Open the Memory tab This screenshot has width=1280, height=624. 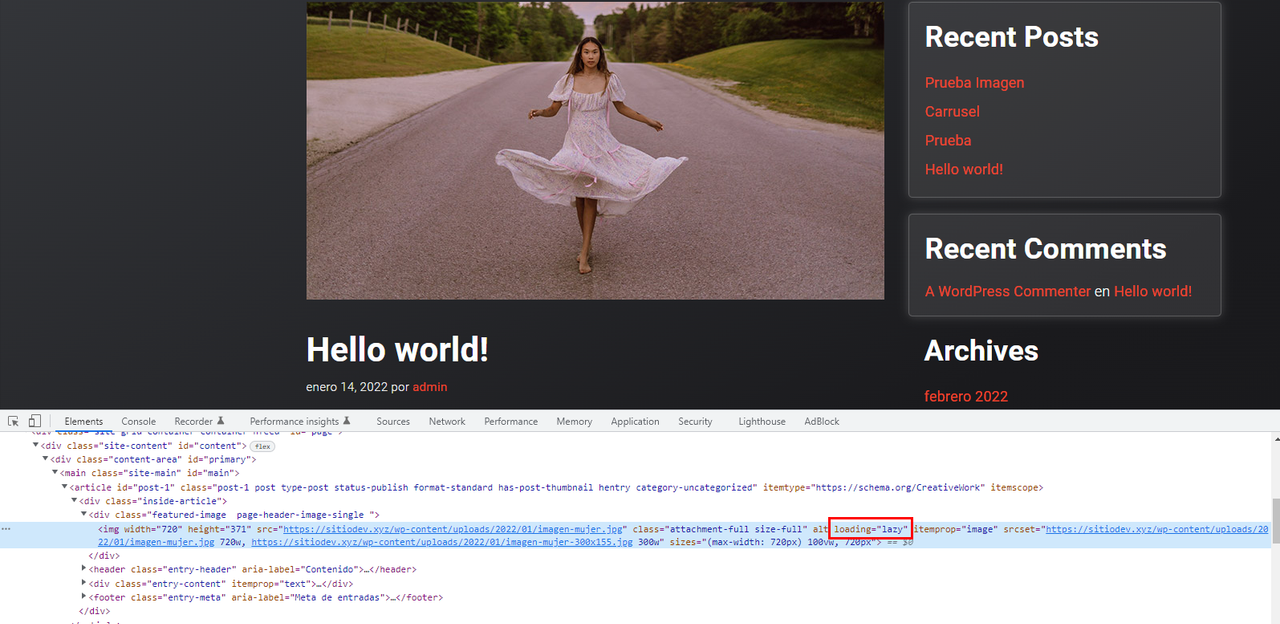pos(574,421)
